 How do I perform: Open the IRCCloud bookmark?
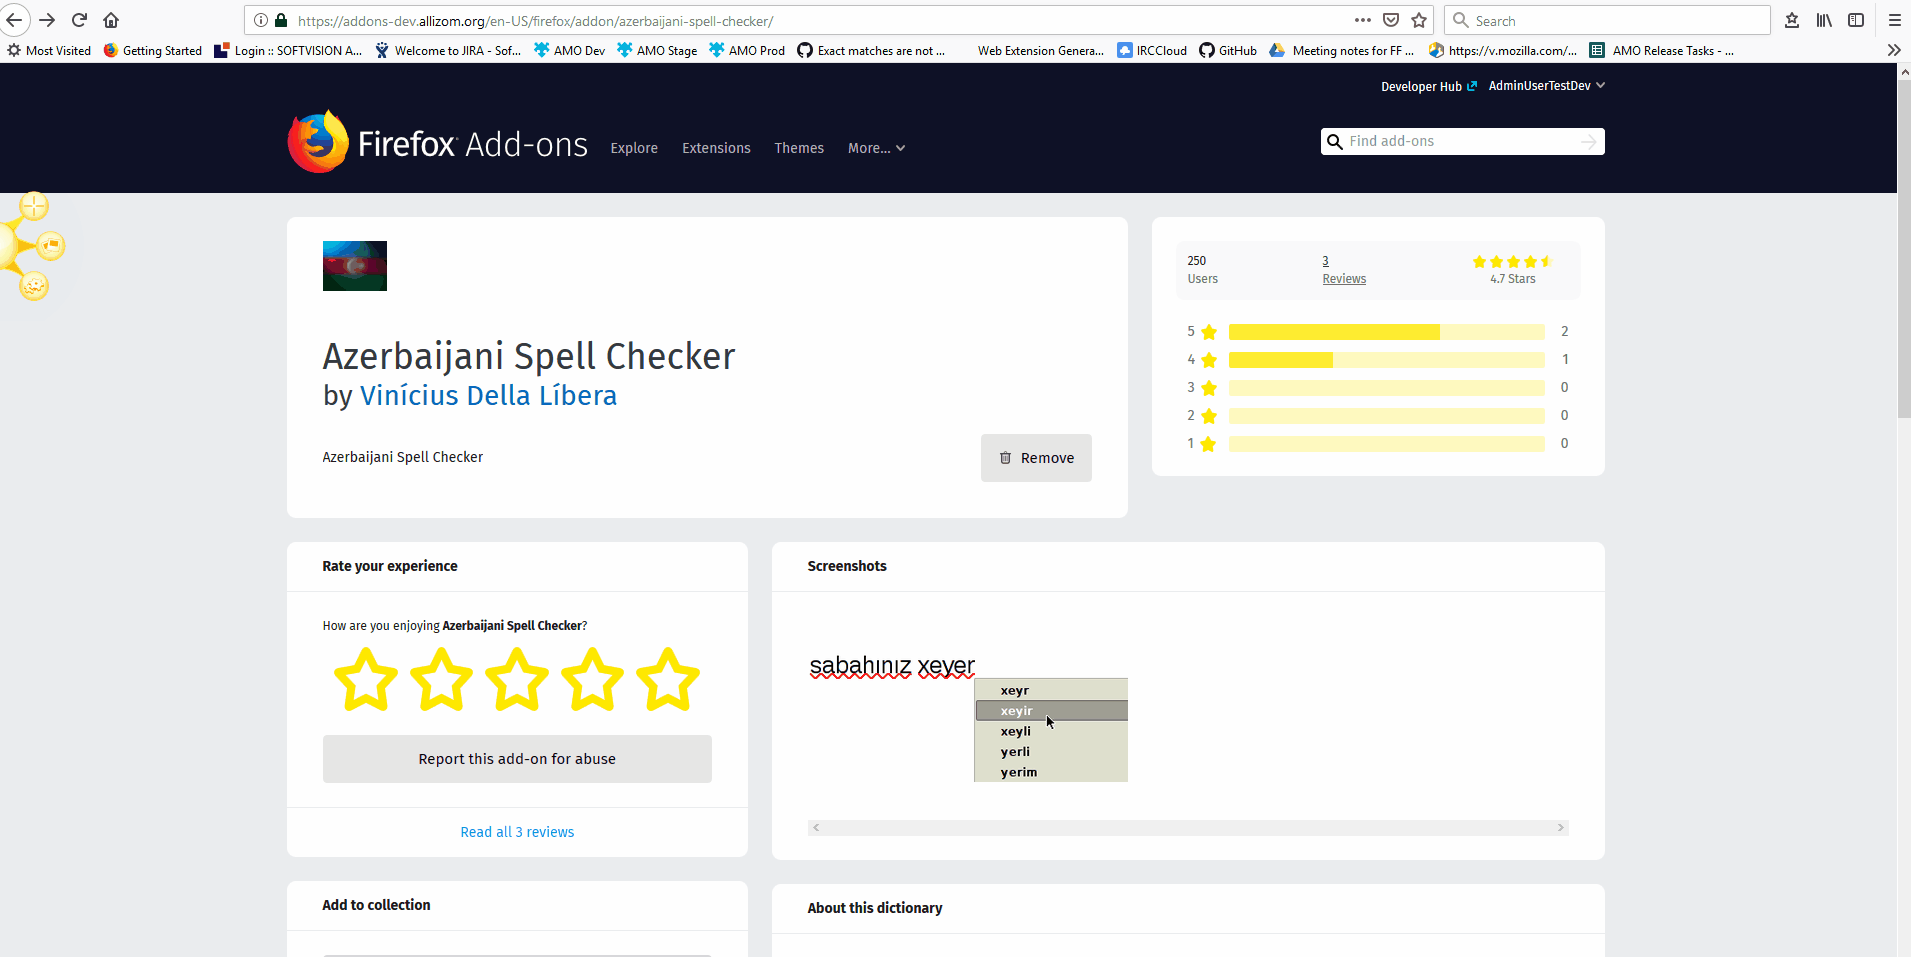pos(1152,50)
